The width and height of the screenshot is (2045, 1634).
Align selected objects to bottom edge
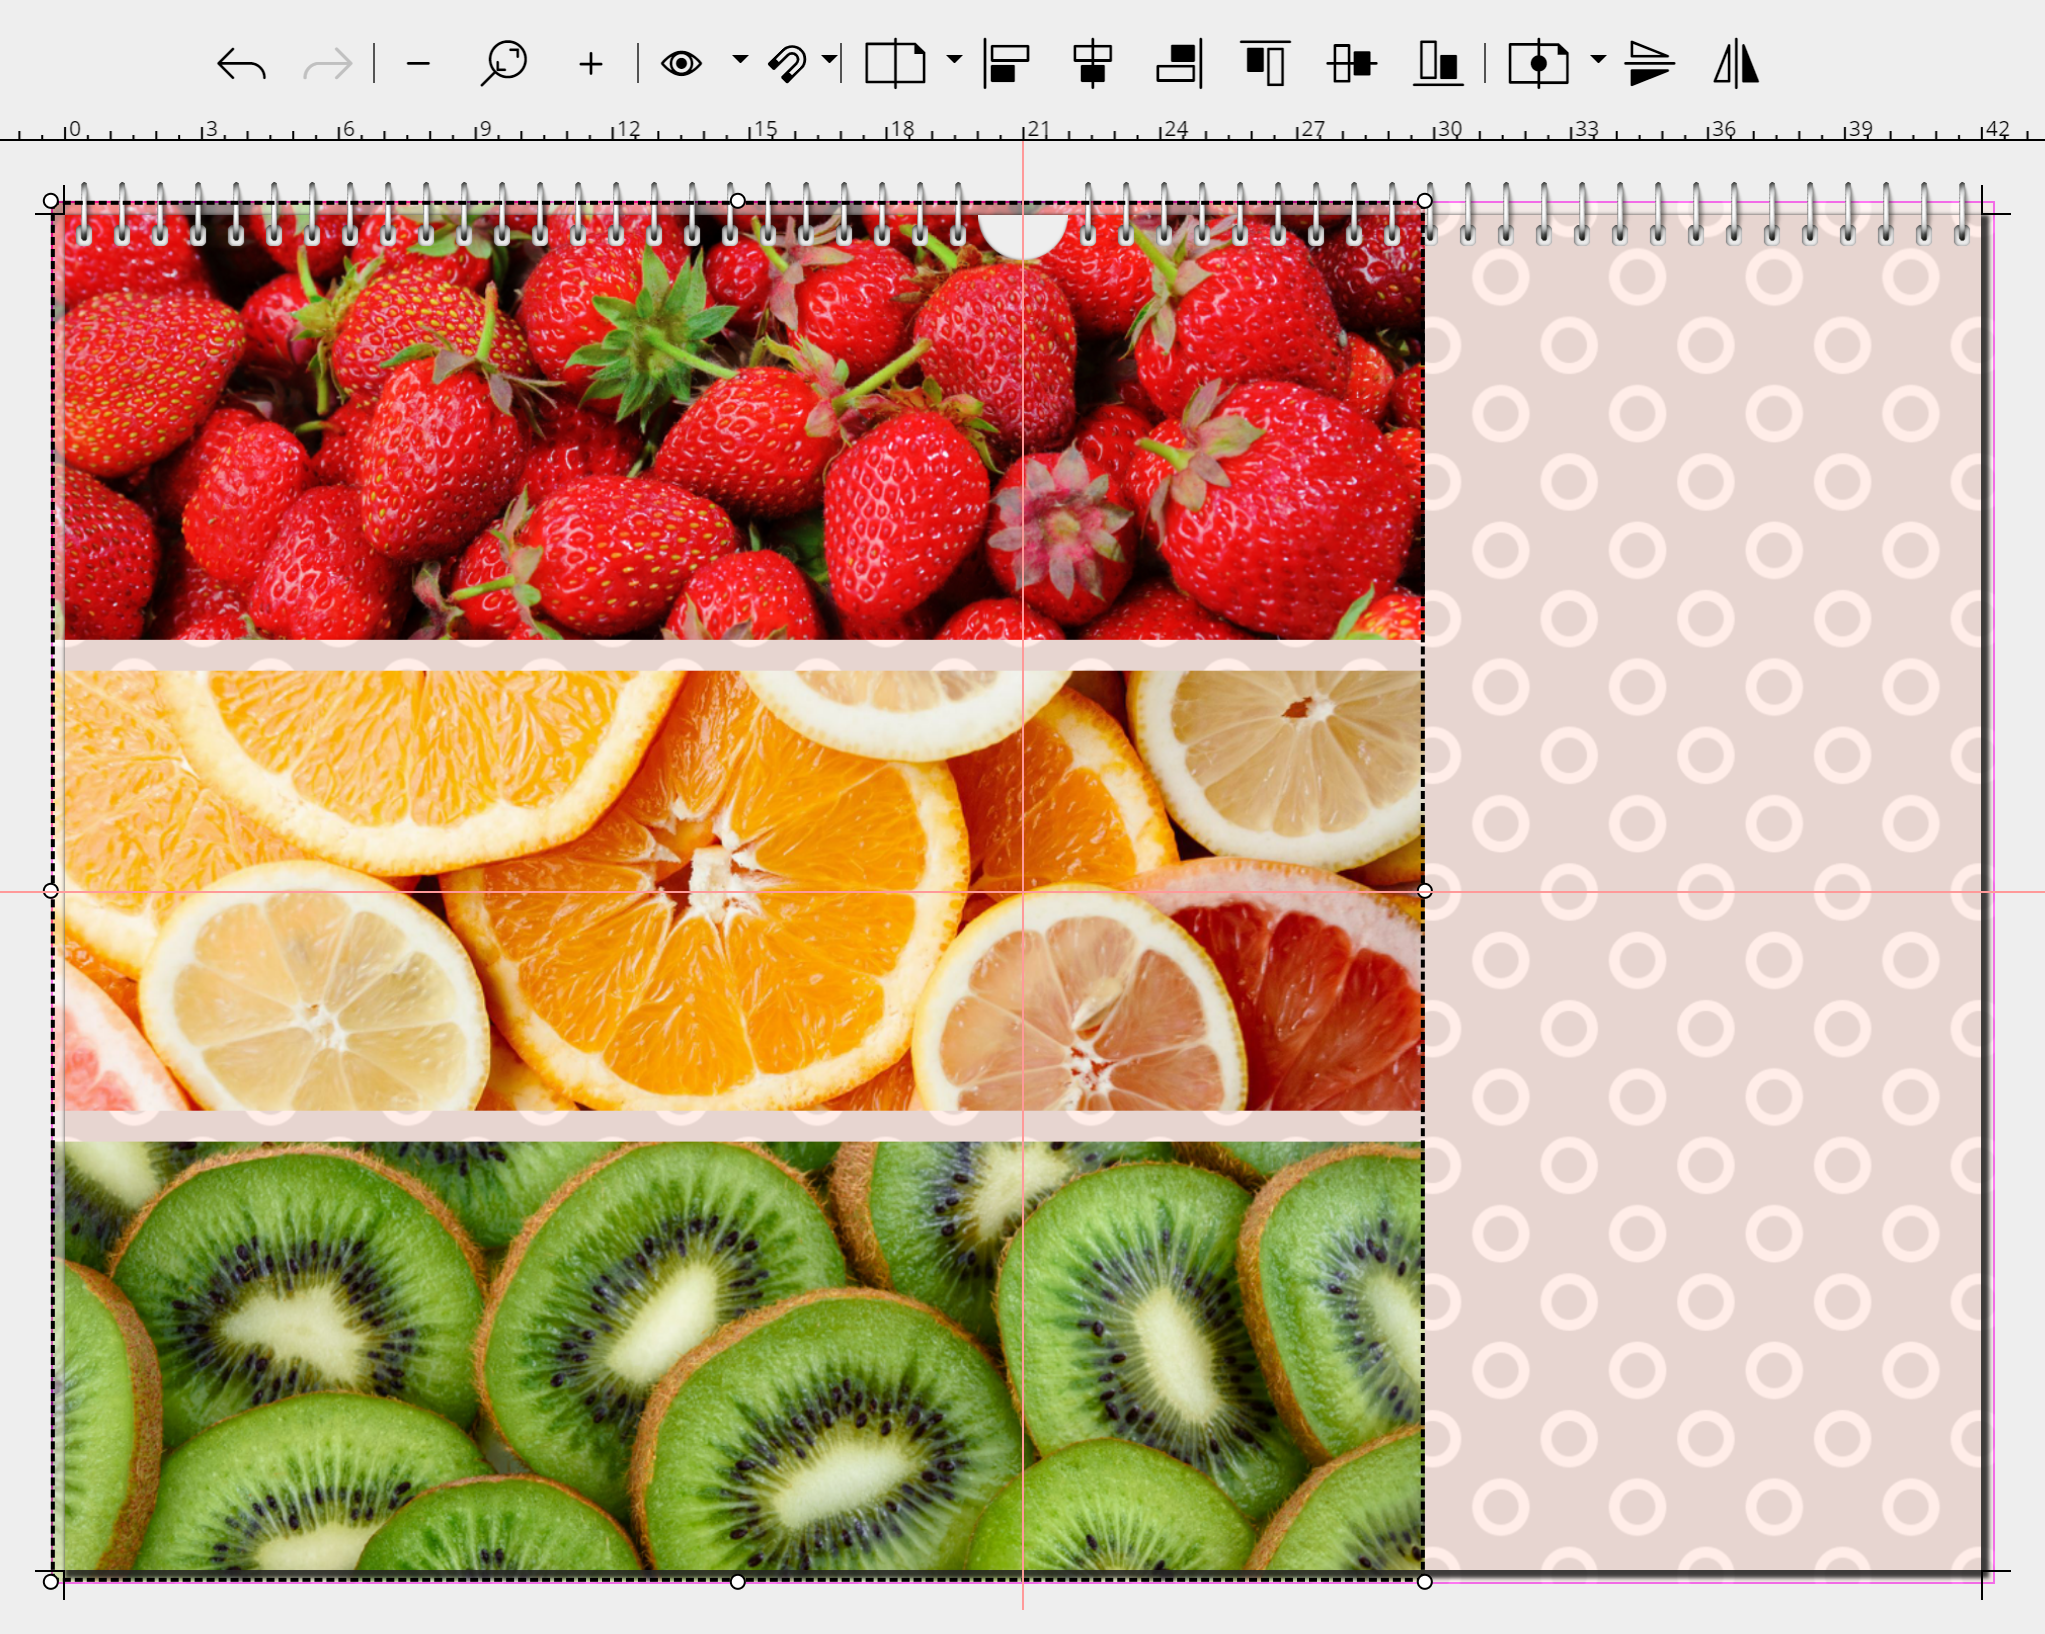1438,64
